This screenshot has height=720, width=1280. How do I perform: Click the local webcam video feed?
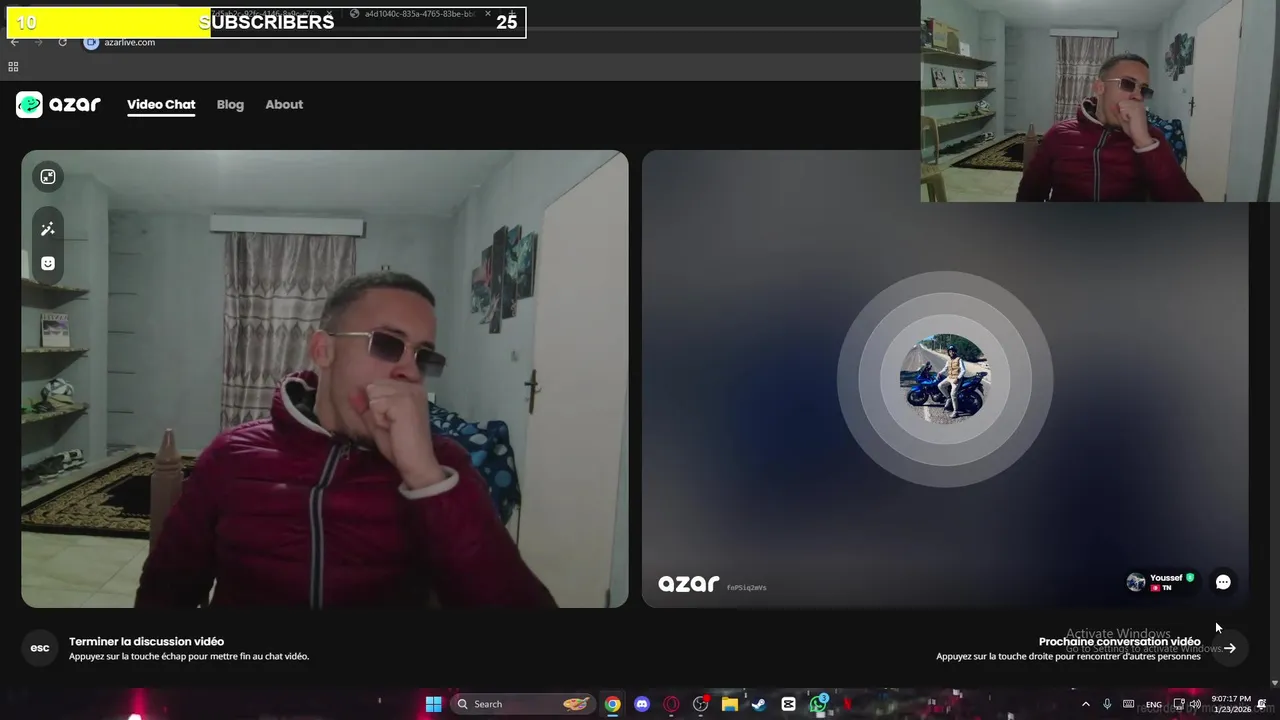325,379
